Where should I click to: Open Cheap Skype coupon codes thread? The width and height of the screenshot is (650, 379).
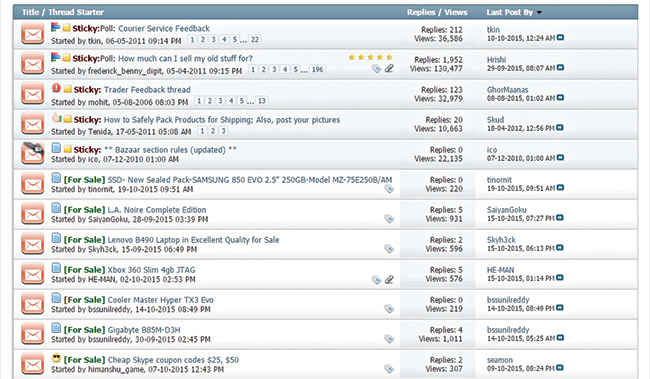(173, 360)
